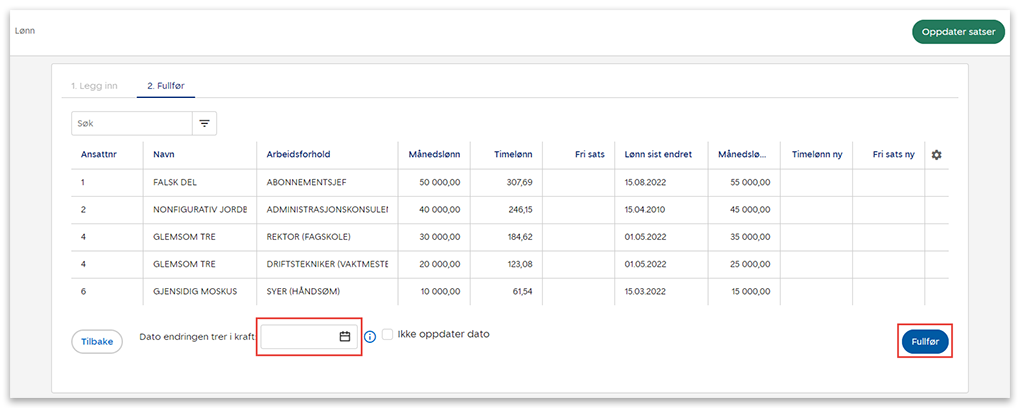Sort table by Navn column header
Viewport: 1020px width, 408px height.
point(164,155)
